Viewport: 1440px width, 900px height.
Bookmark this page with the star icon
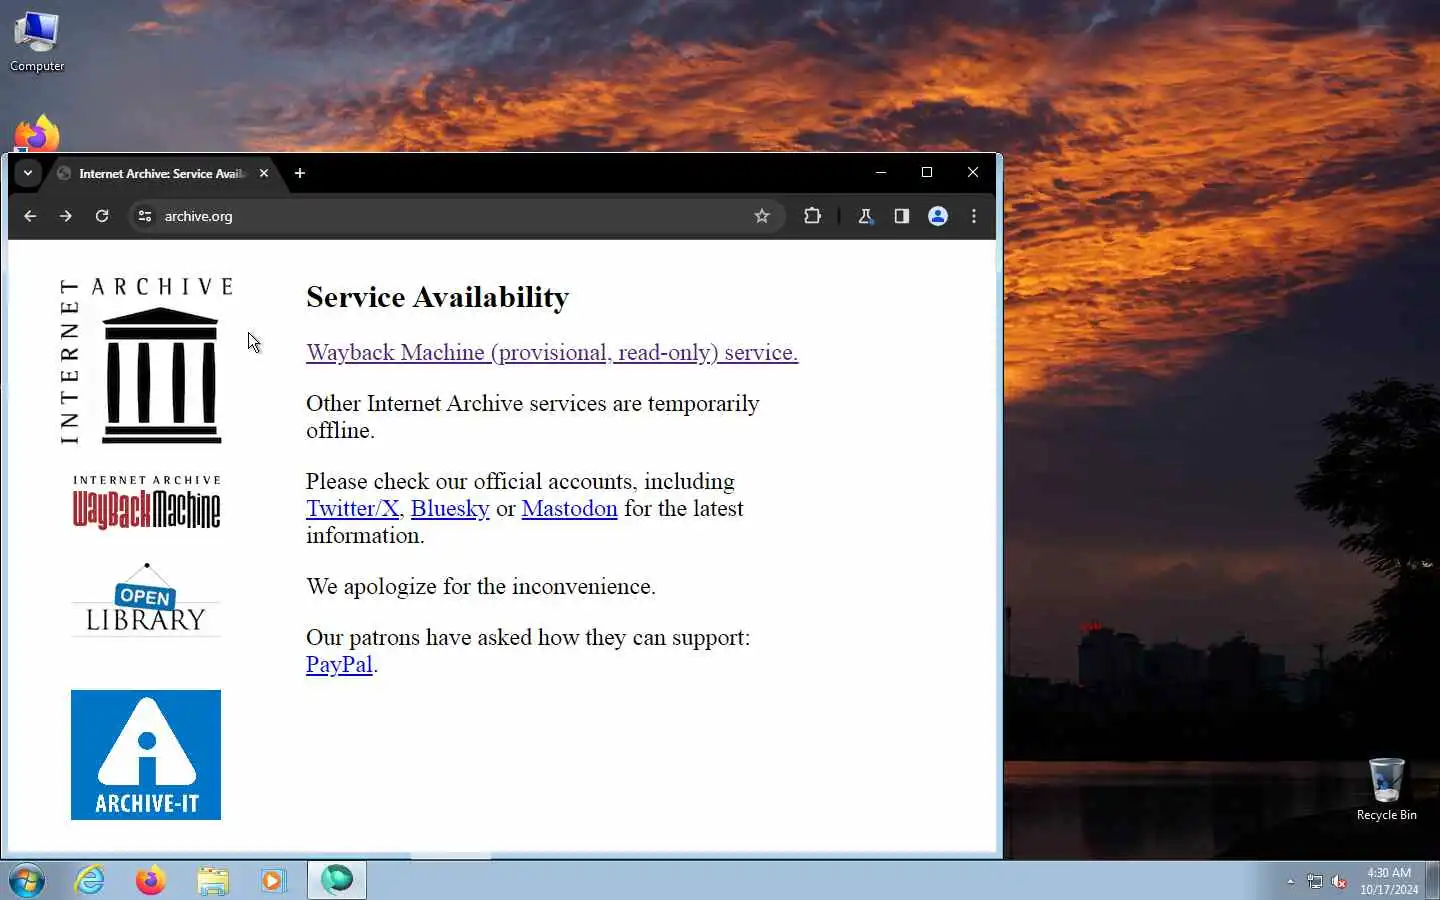coord(762,216)
